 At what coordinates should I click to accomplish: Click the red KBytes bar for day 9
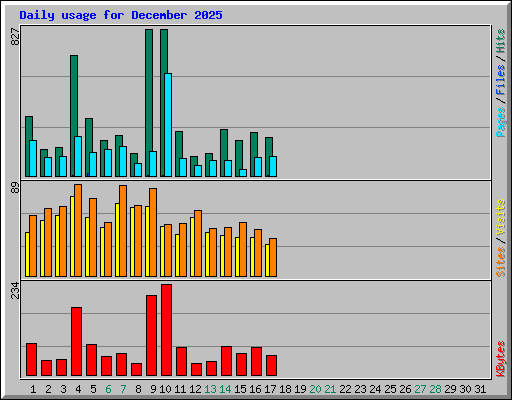151,336
